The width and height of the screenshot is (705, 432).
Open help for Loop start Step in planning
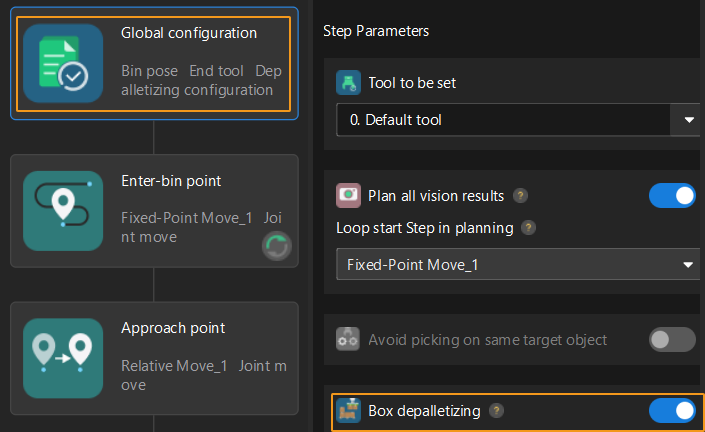pos(529,228)
